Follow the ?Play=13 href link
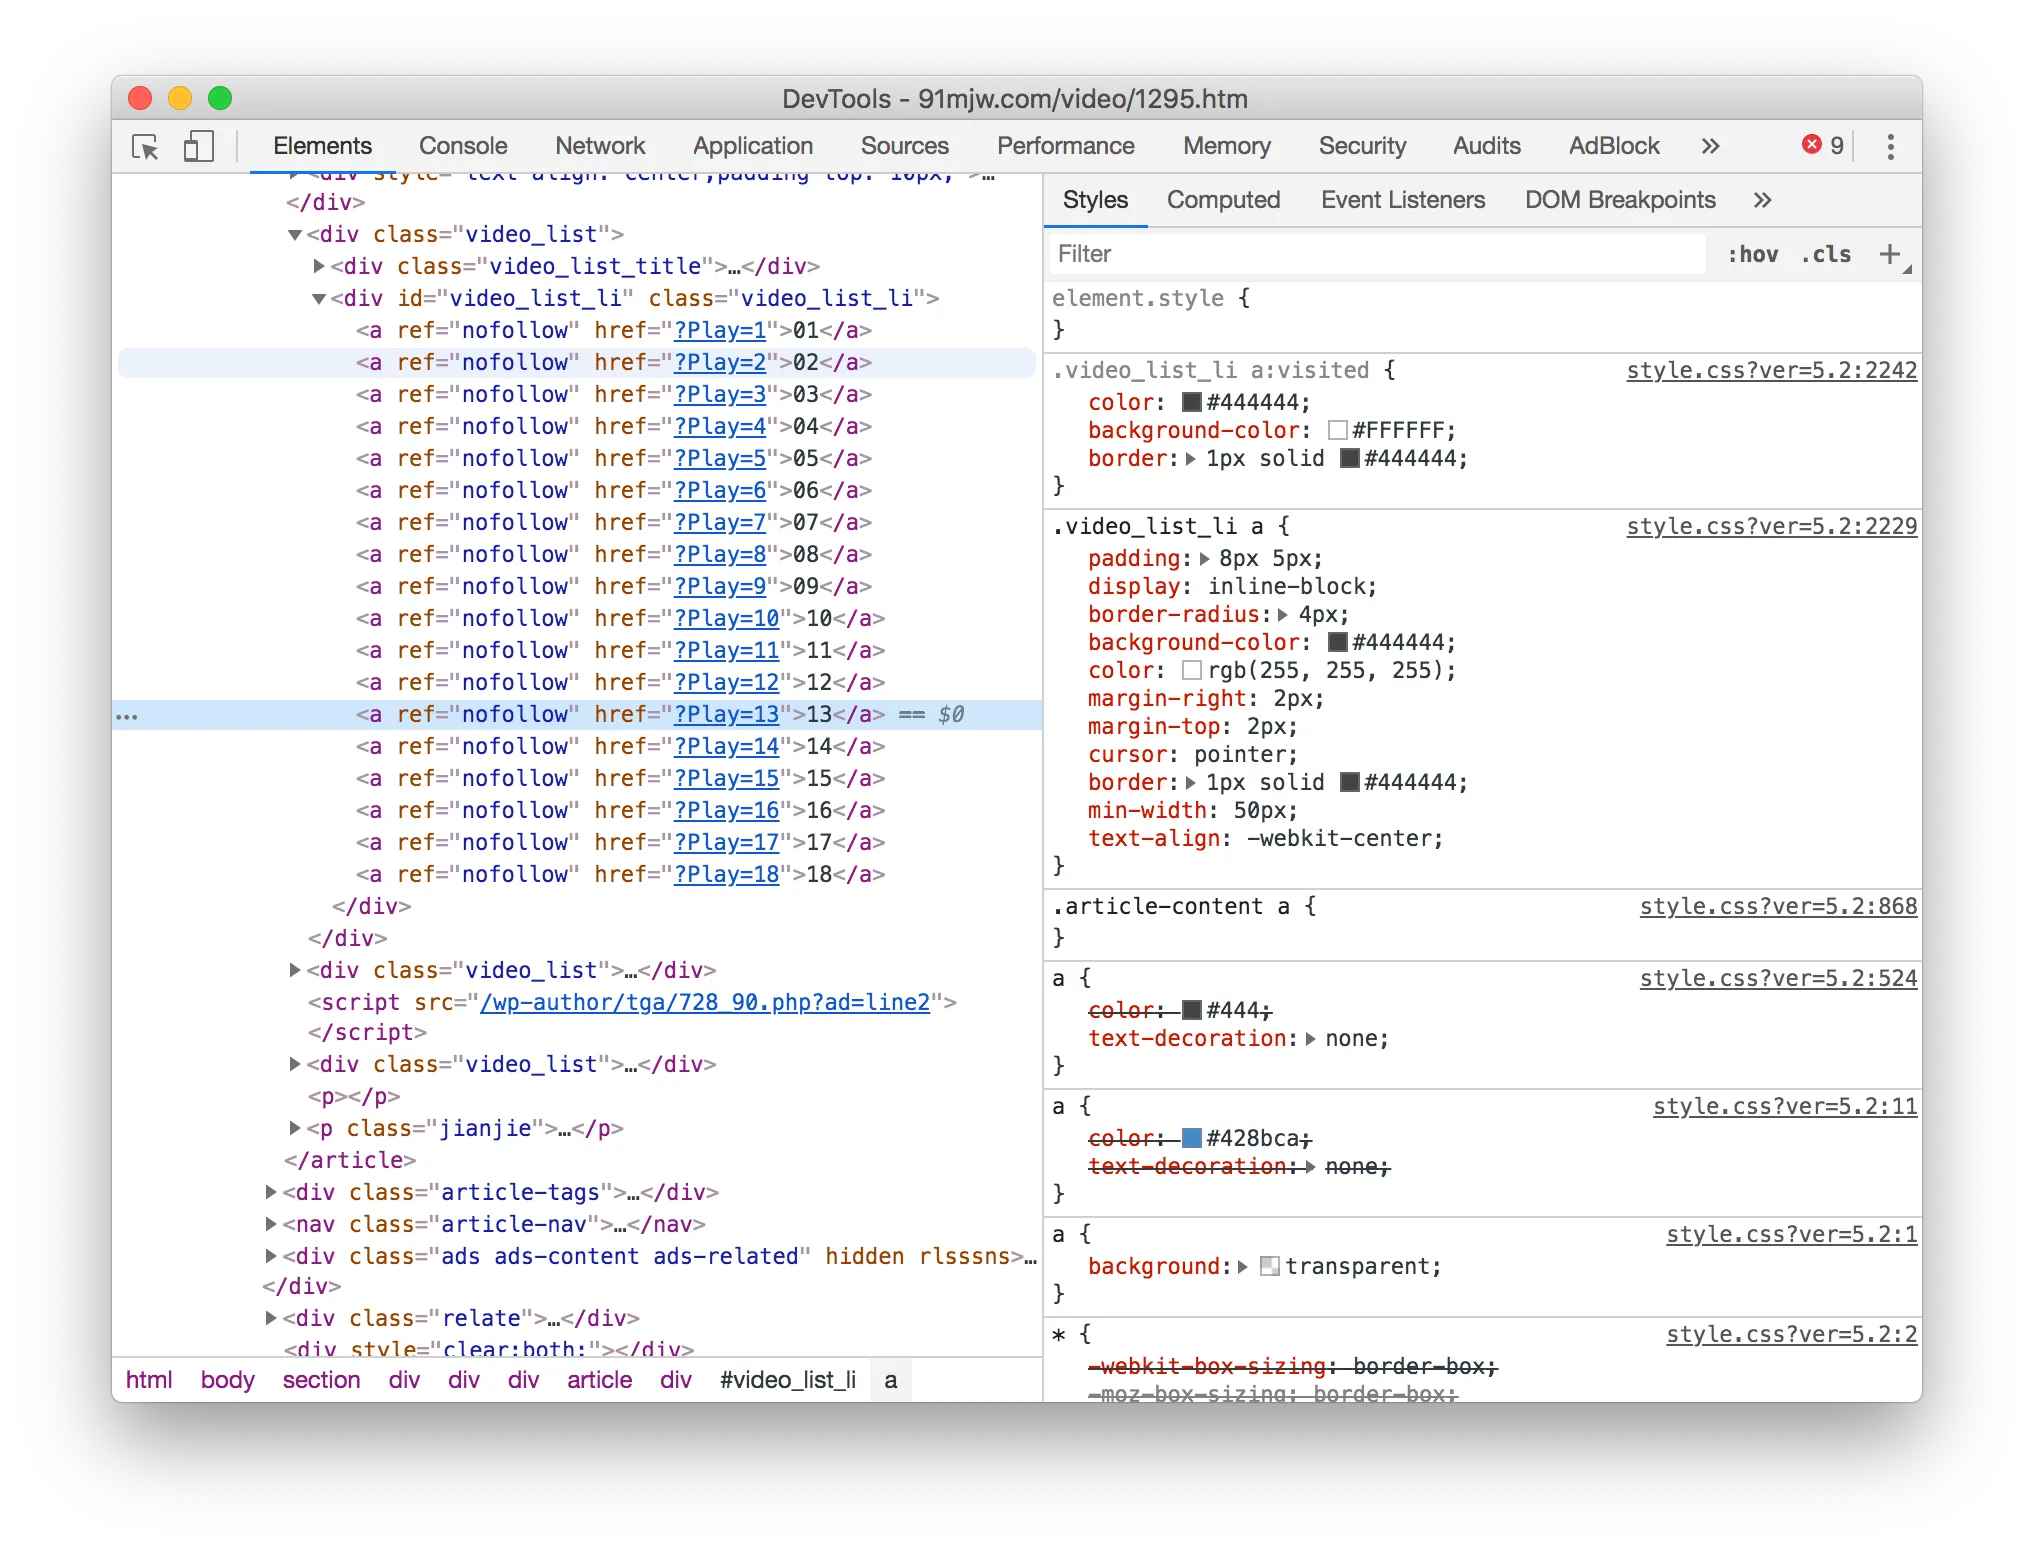Screen dimensions: 2034x1550 [x=726, y=715]
